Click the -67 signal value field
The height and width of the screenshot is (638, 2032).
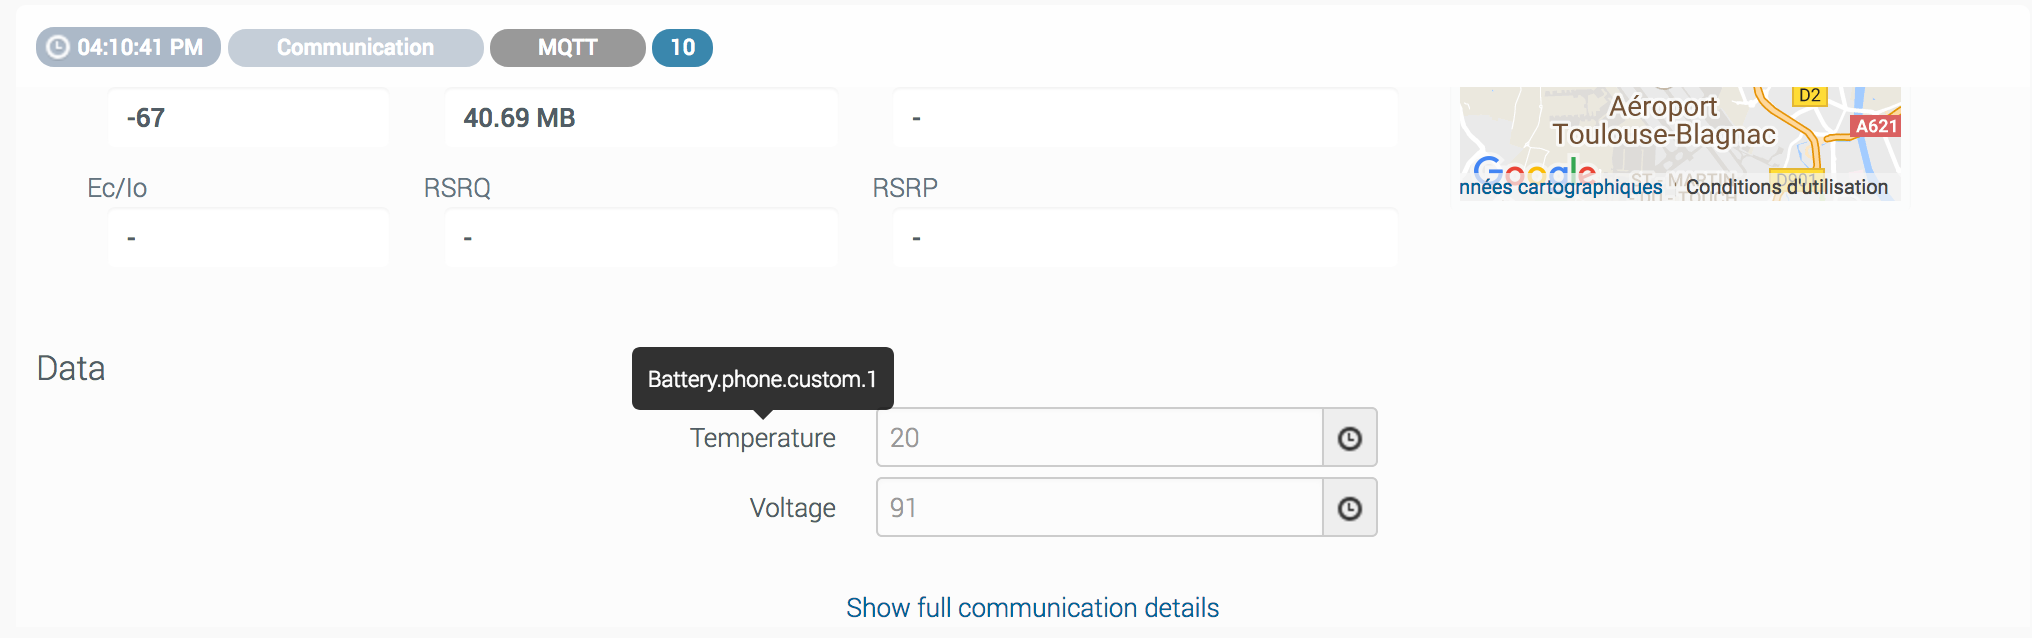(x=249, y=118)
